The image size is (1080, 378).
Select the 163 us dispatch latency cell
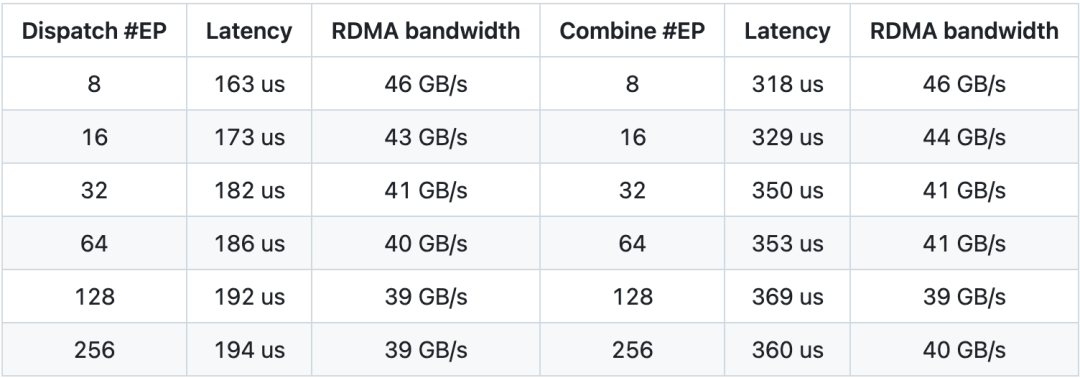point(249,84)
